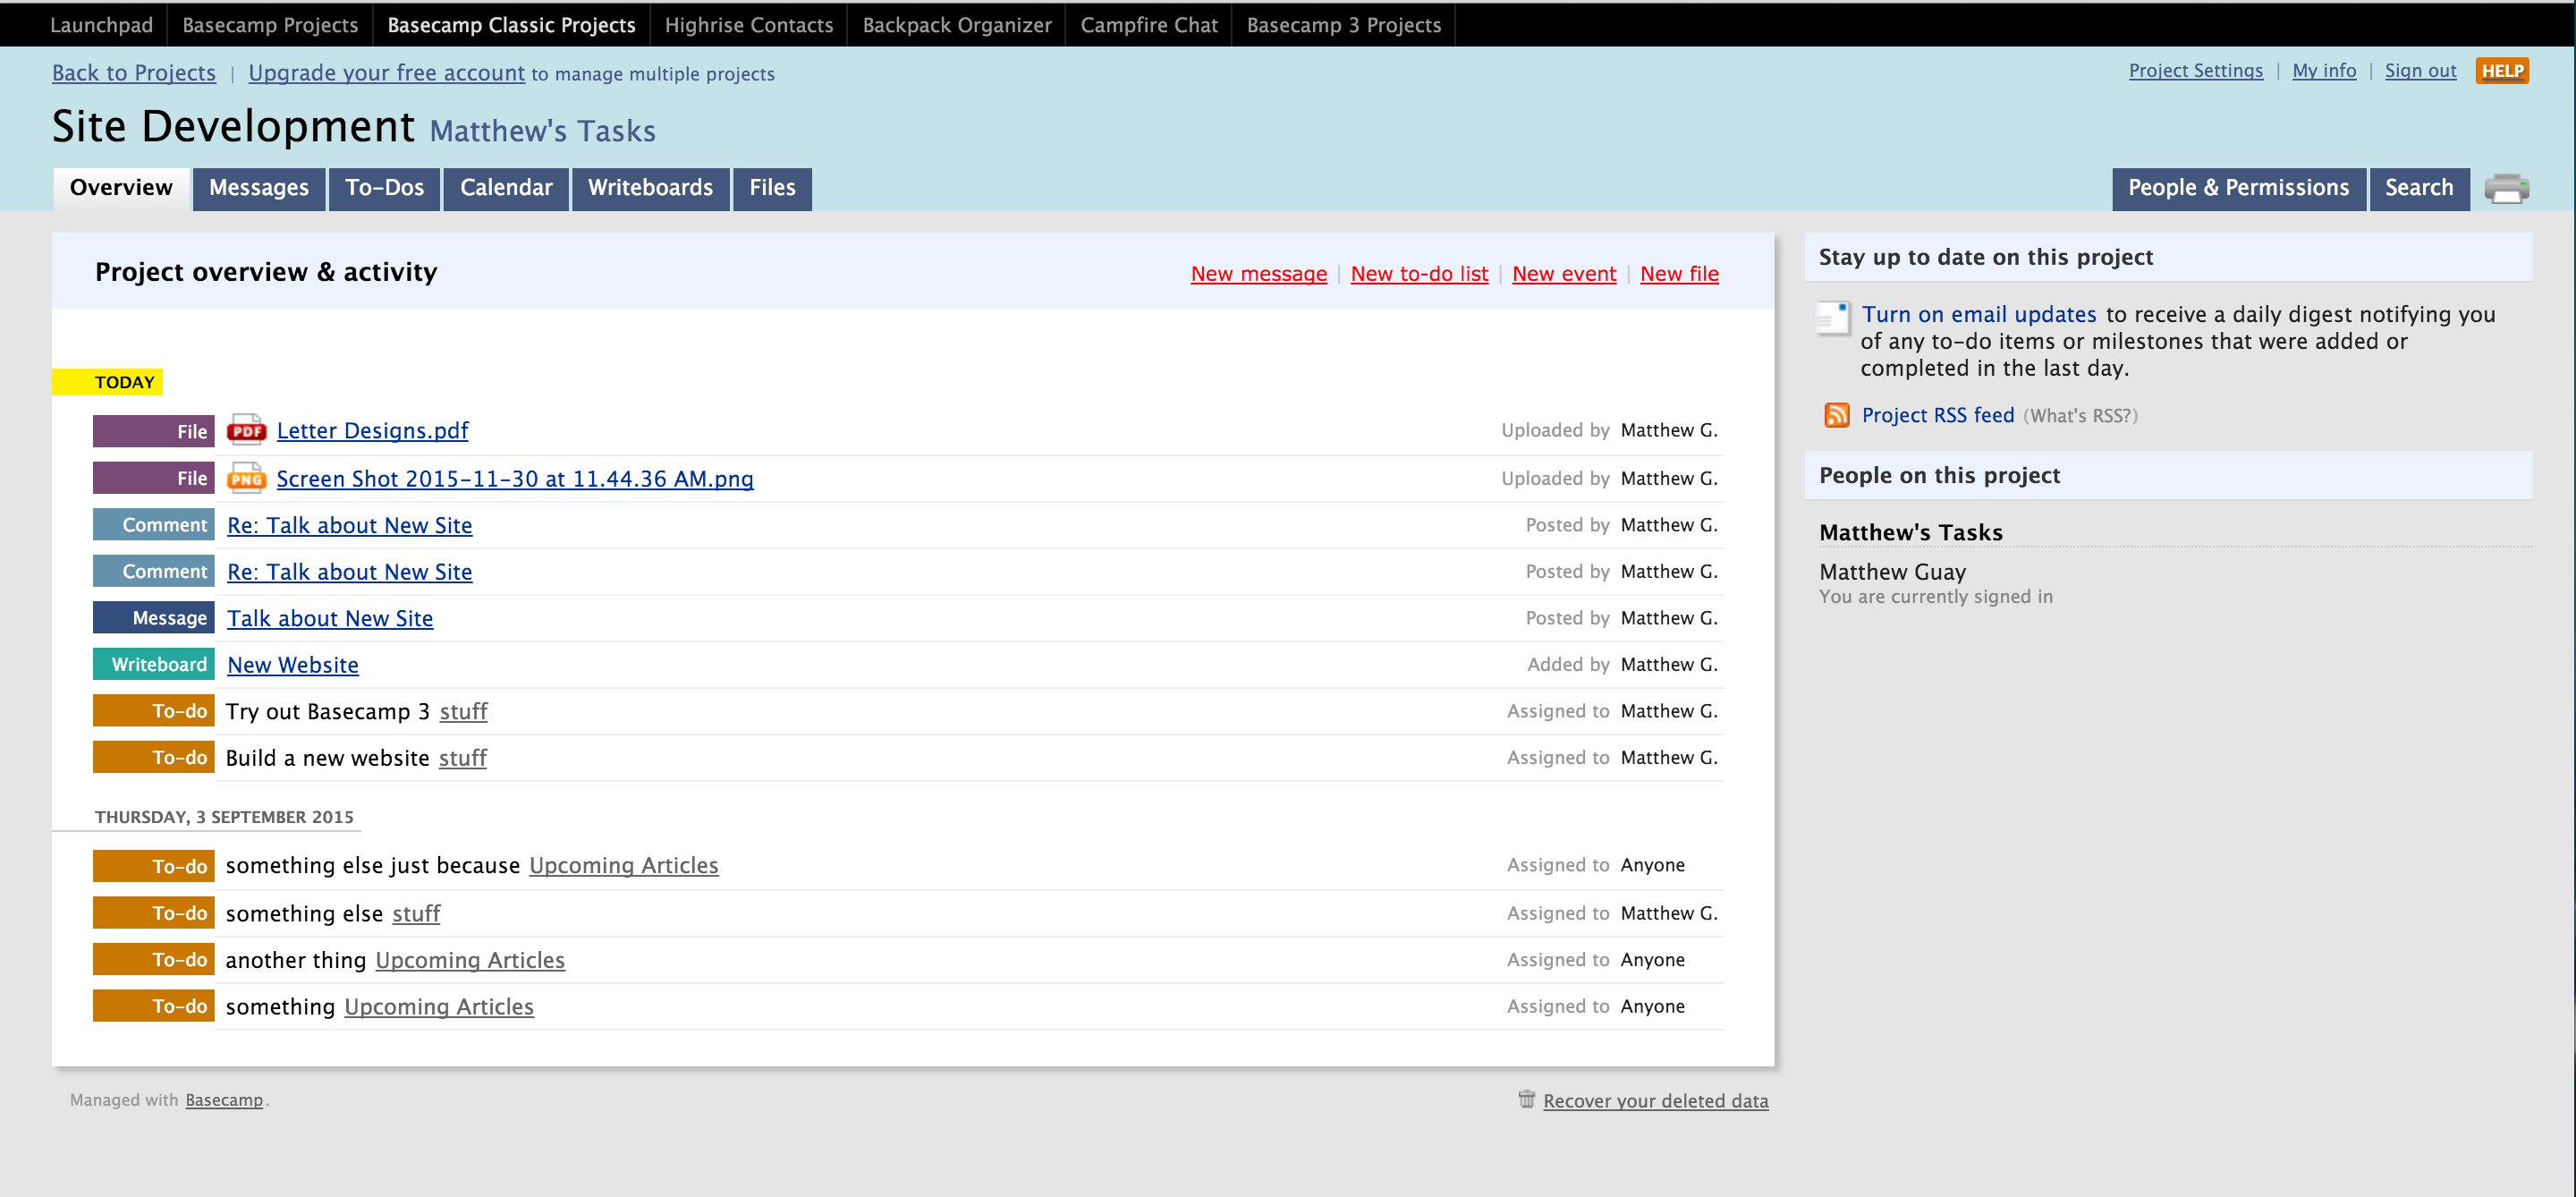Click the trash icon beside Recover deleted data
The image size is (2576, 1197).
pyautogui.click(x=1526, y=1099)
